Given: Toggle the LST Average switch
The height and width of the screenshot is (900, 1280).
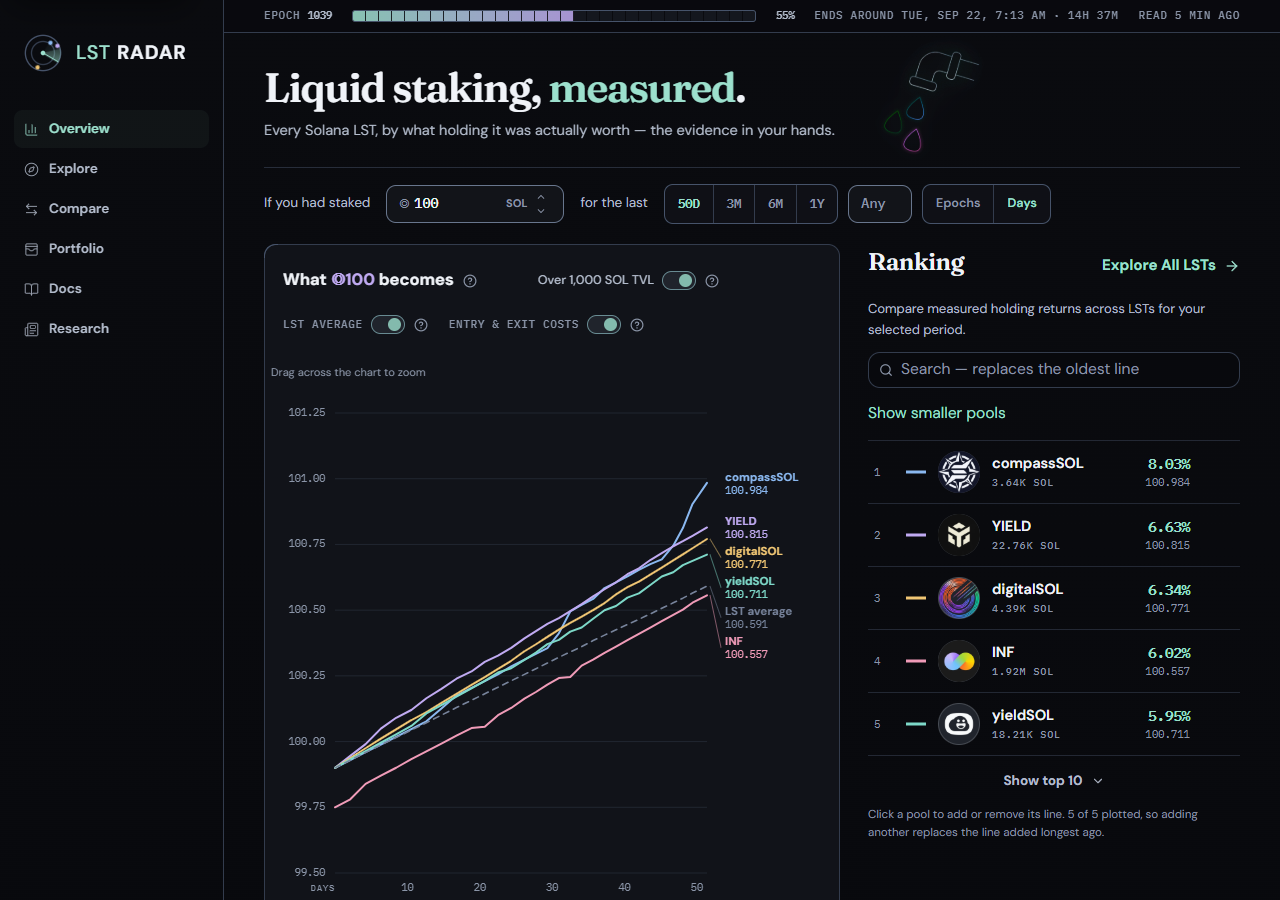Looking at the screenshot, I should click(x=388, y=325).
